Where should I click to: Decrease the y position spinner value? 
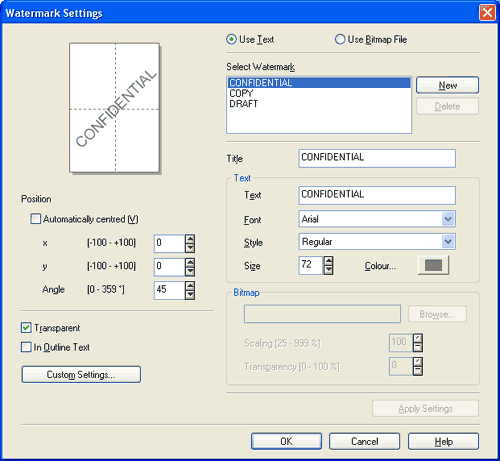click(190, 272)
